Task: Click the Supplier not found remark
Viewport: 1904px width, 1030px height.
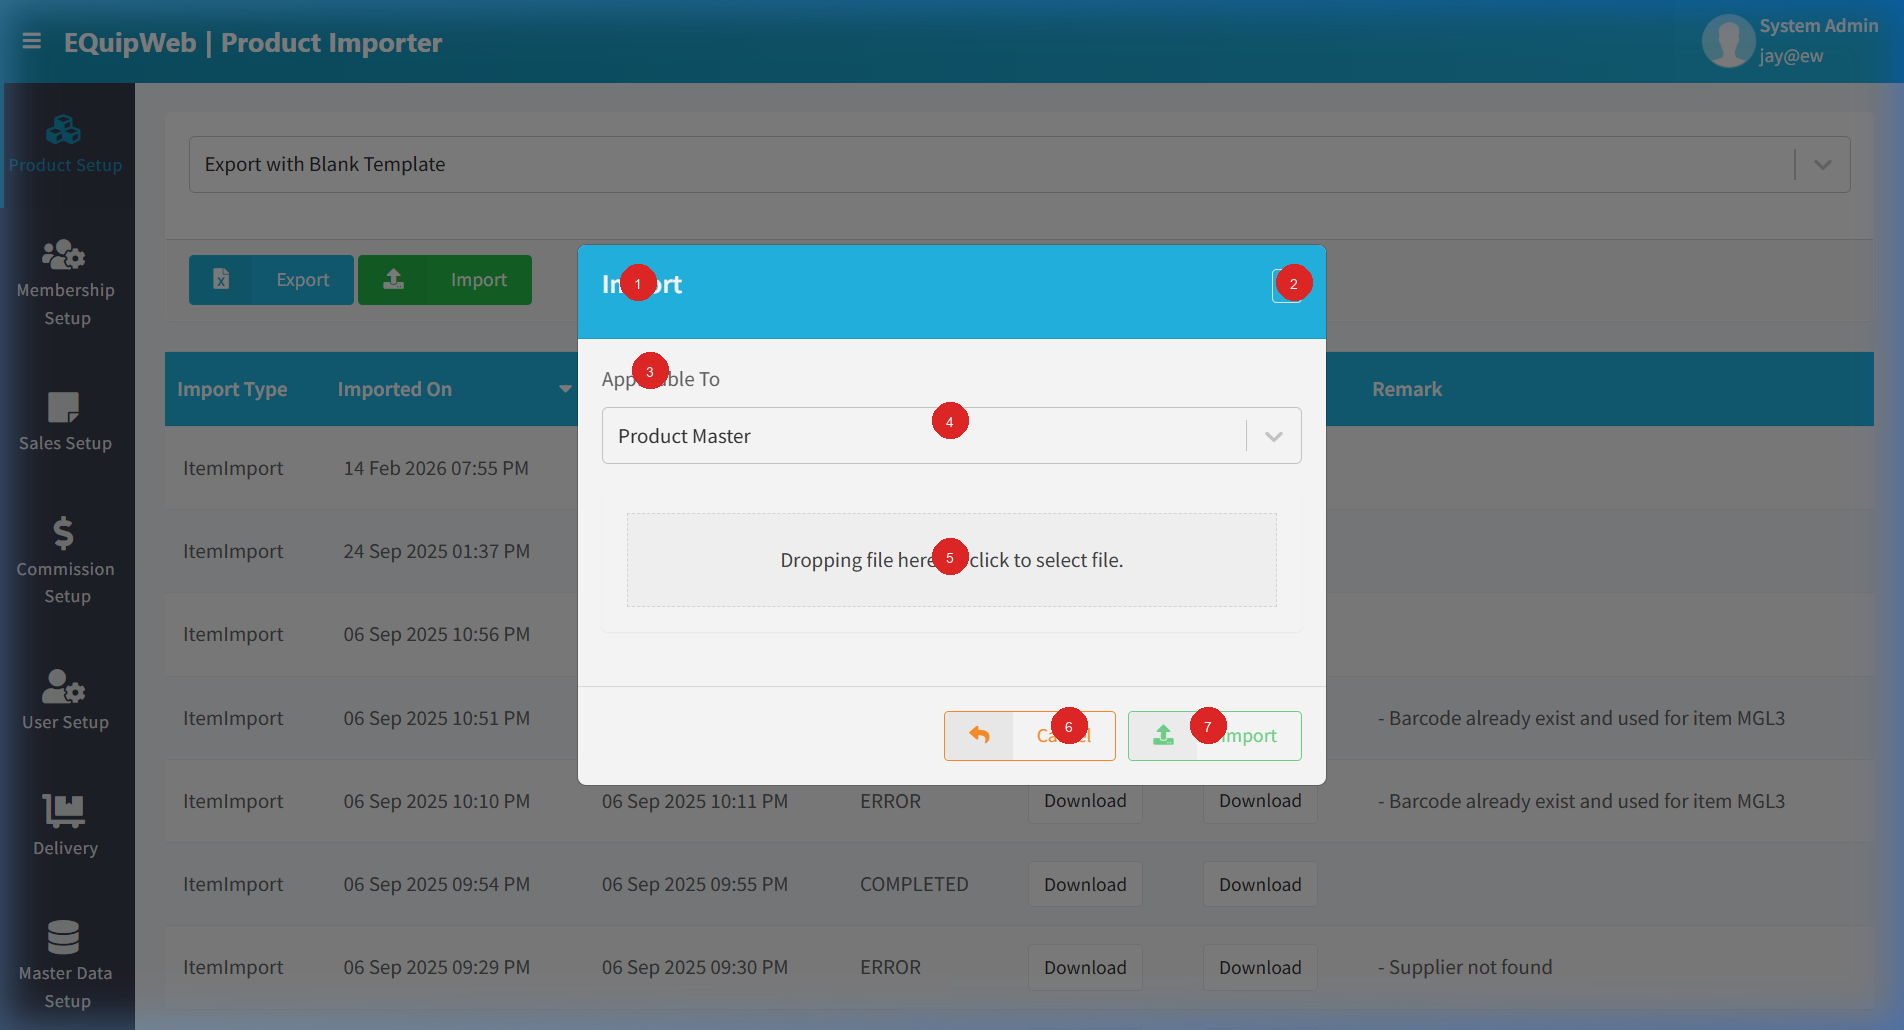Action: [1465, 967]
